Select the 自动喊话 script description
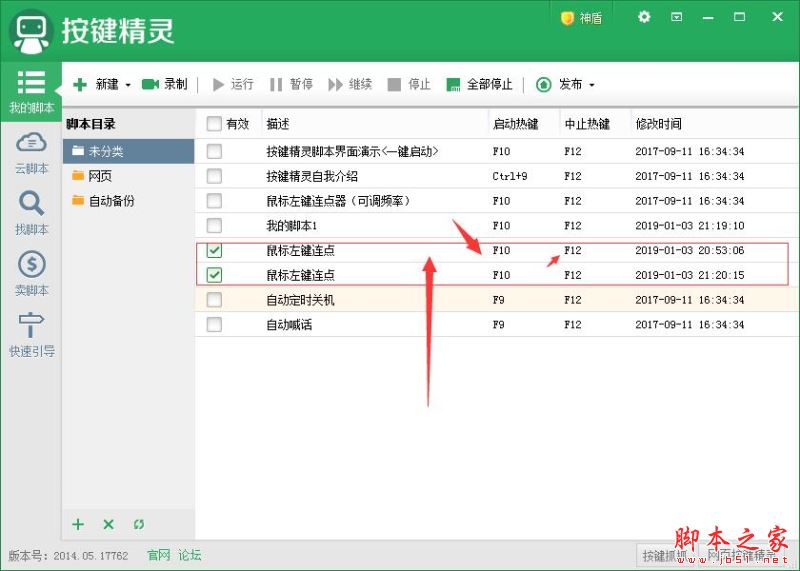The image size is (800, 571). 289,325
